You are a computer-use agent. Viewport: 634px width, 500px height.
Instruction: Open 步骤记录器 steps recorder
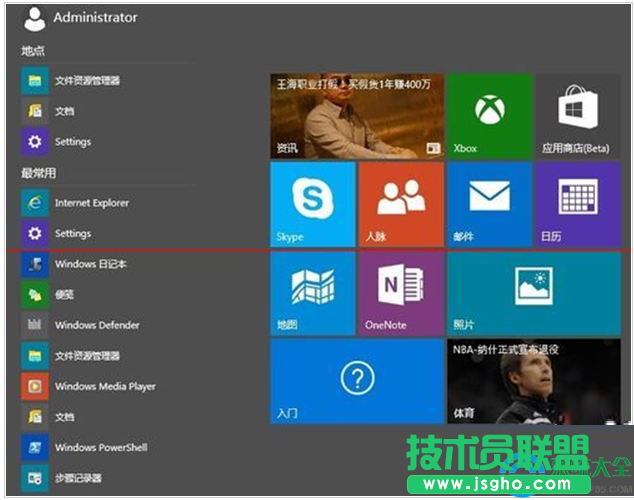(x=61, y=478)
